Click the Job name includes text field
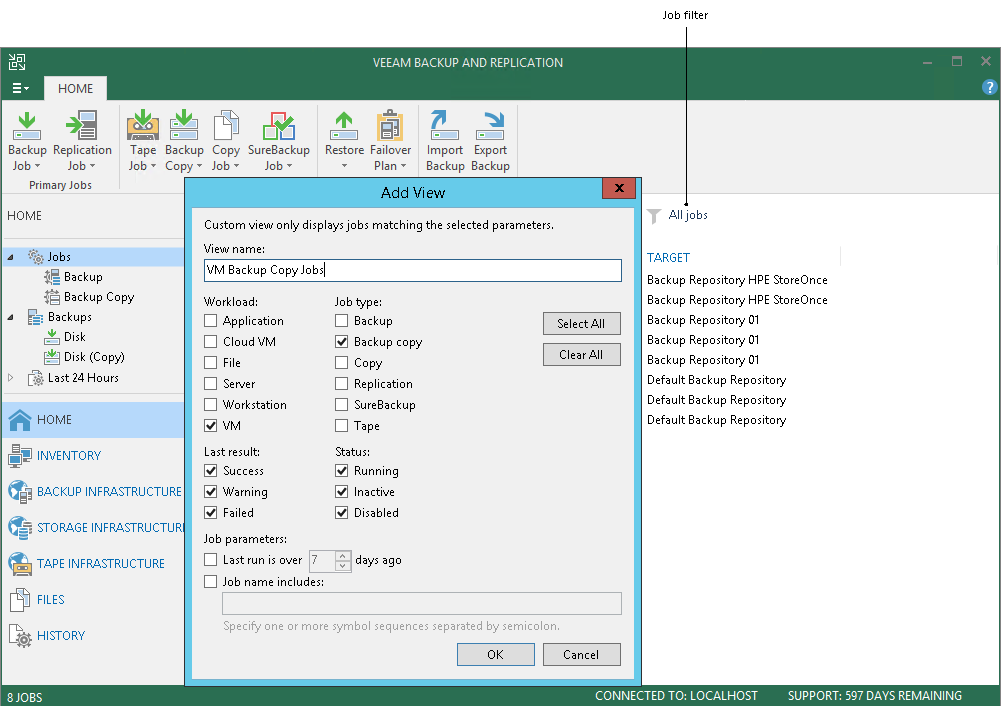Viewport: 1001px width, 706px height. [421, 603]
